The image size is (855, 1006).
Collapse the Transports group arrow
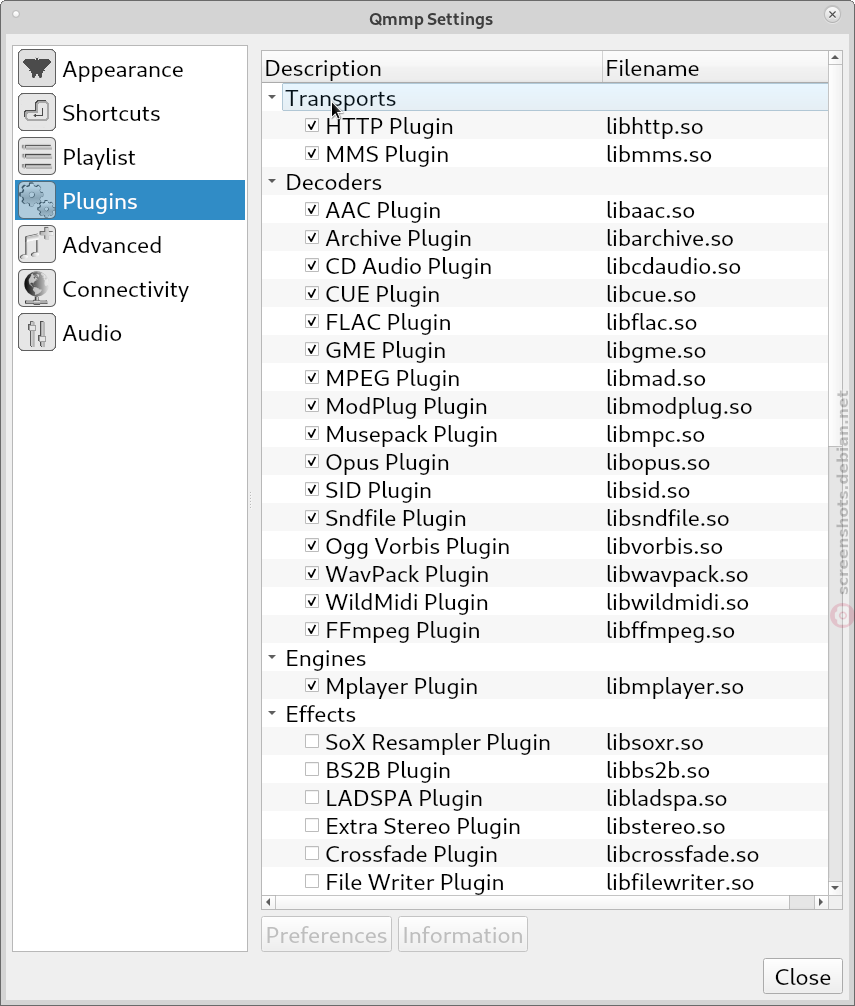coord(272,98)
